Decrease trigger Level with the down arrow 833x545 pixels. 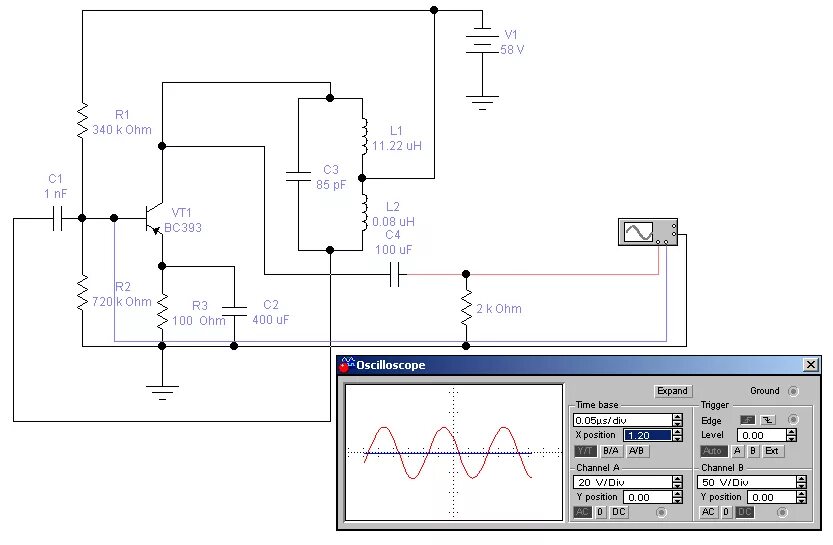tap(792, 438)
